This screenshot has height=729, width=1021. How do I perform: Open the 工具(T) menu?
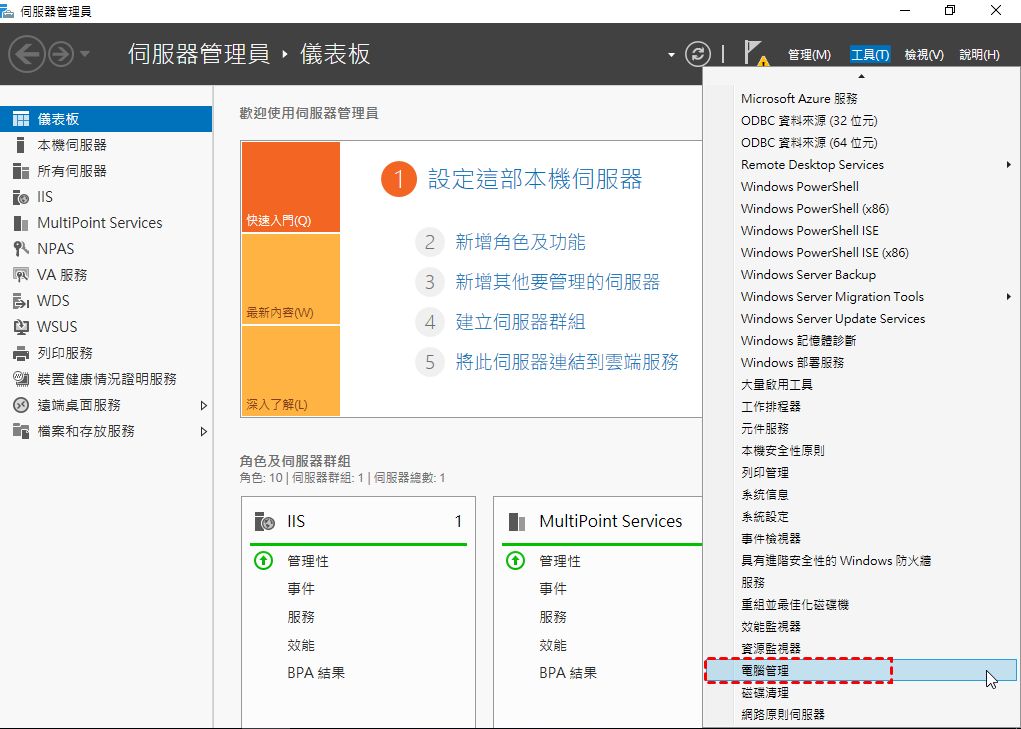tap(870, 55)
